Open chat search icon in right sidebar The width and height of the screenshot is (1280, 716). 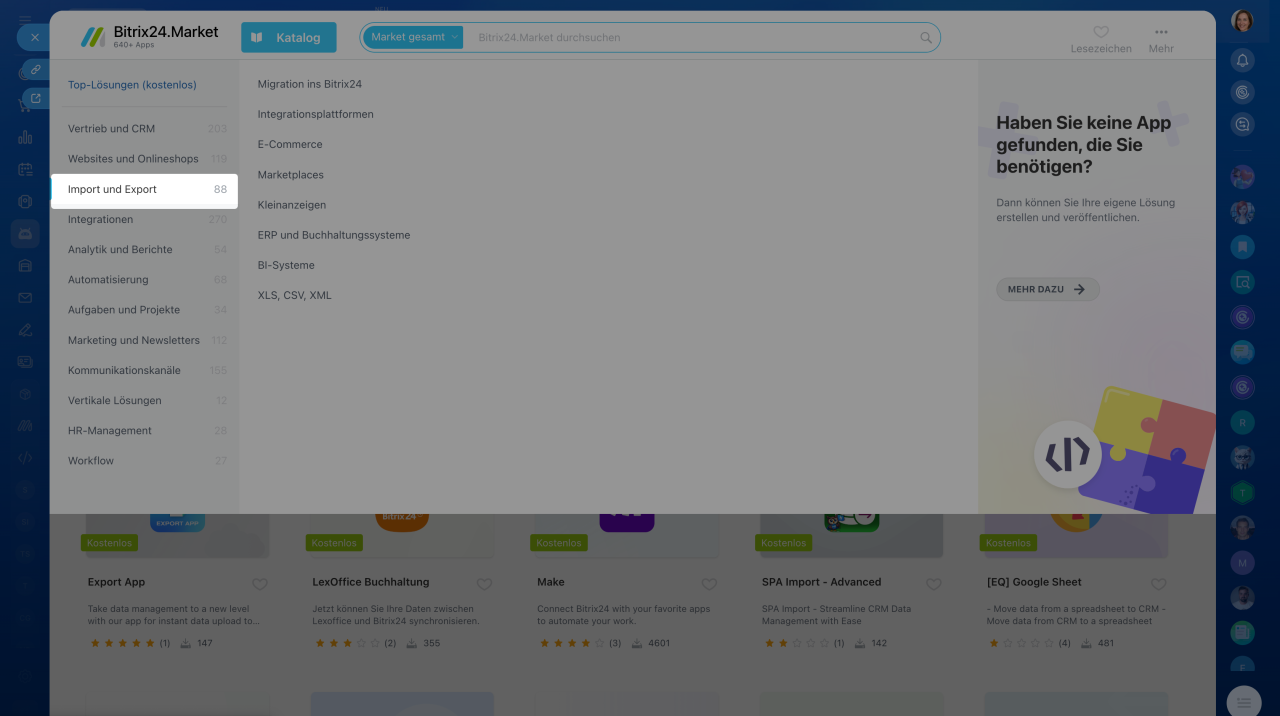(x=1243, y=125)
